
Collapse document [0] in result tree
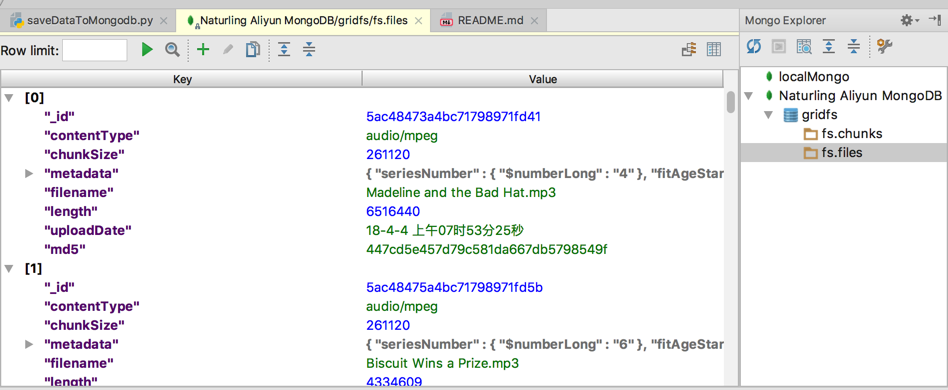tap(10, 97)
